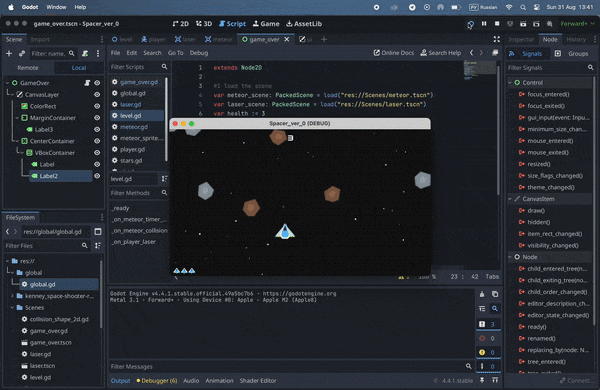Open the History dock tab

pyautogui.click(x=576, y=39)
